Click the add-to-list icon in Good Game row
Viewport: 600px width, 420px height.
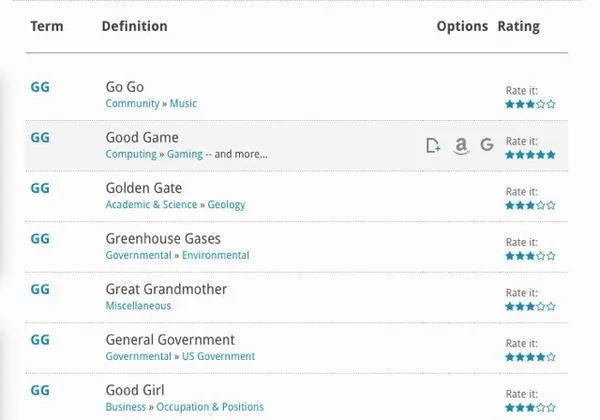[x=433, y=146]
